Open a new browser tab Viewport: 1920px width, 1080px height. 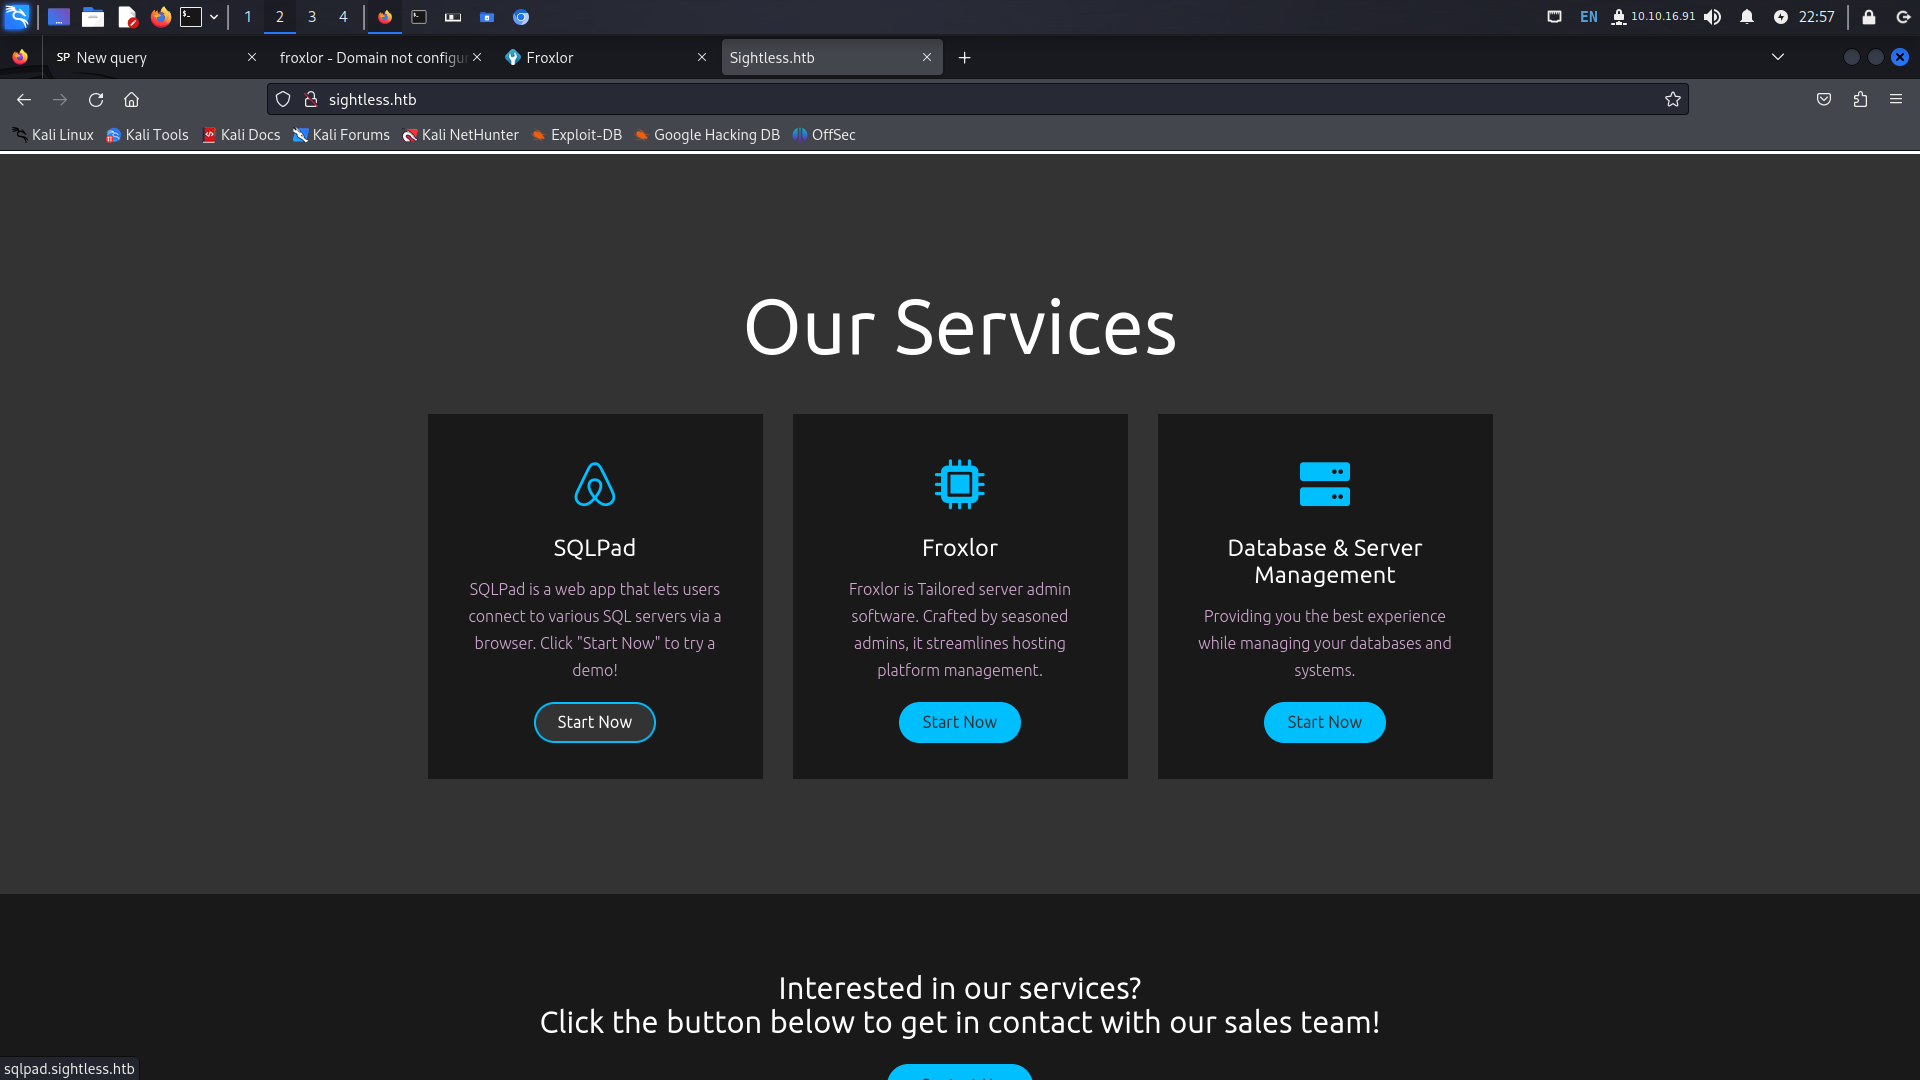click(964, 58)
